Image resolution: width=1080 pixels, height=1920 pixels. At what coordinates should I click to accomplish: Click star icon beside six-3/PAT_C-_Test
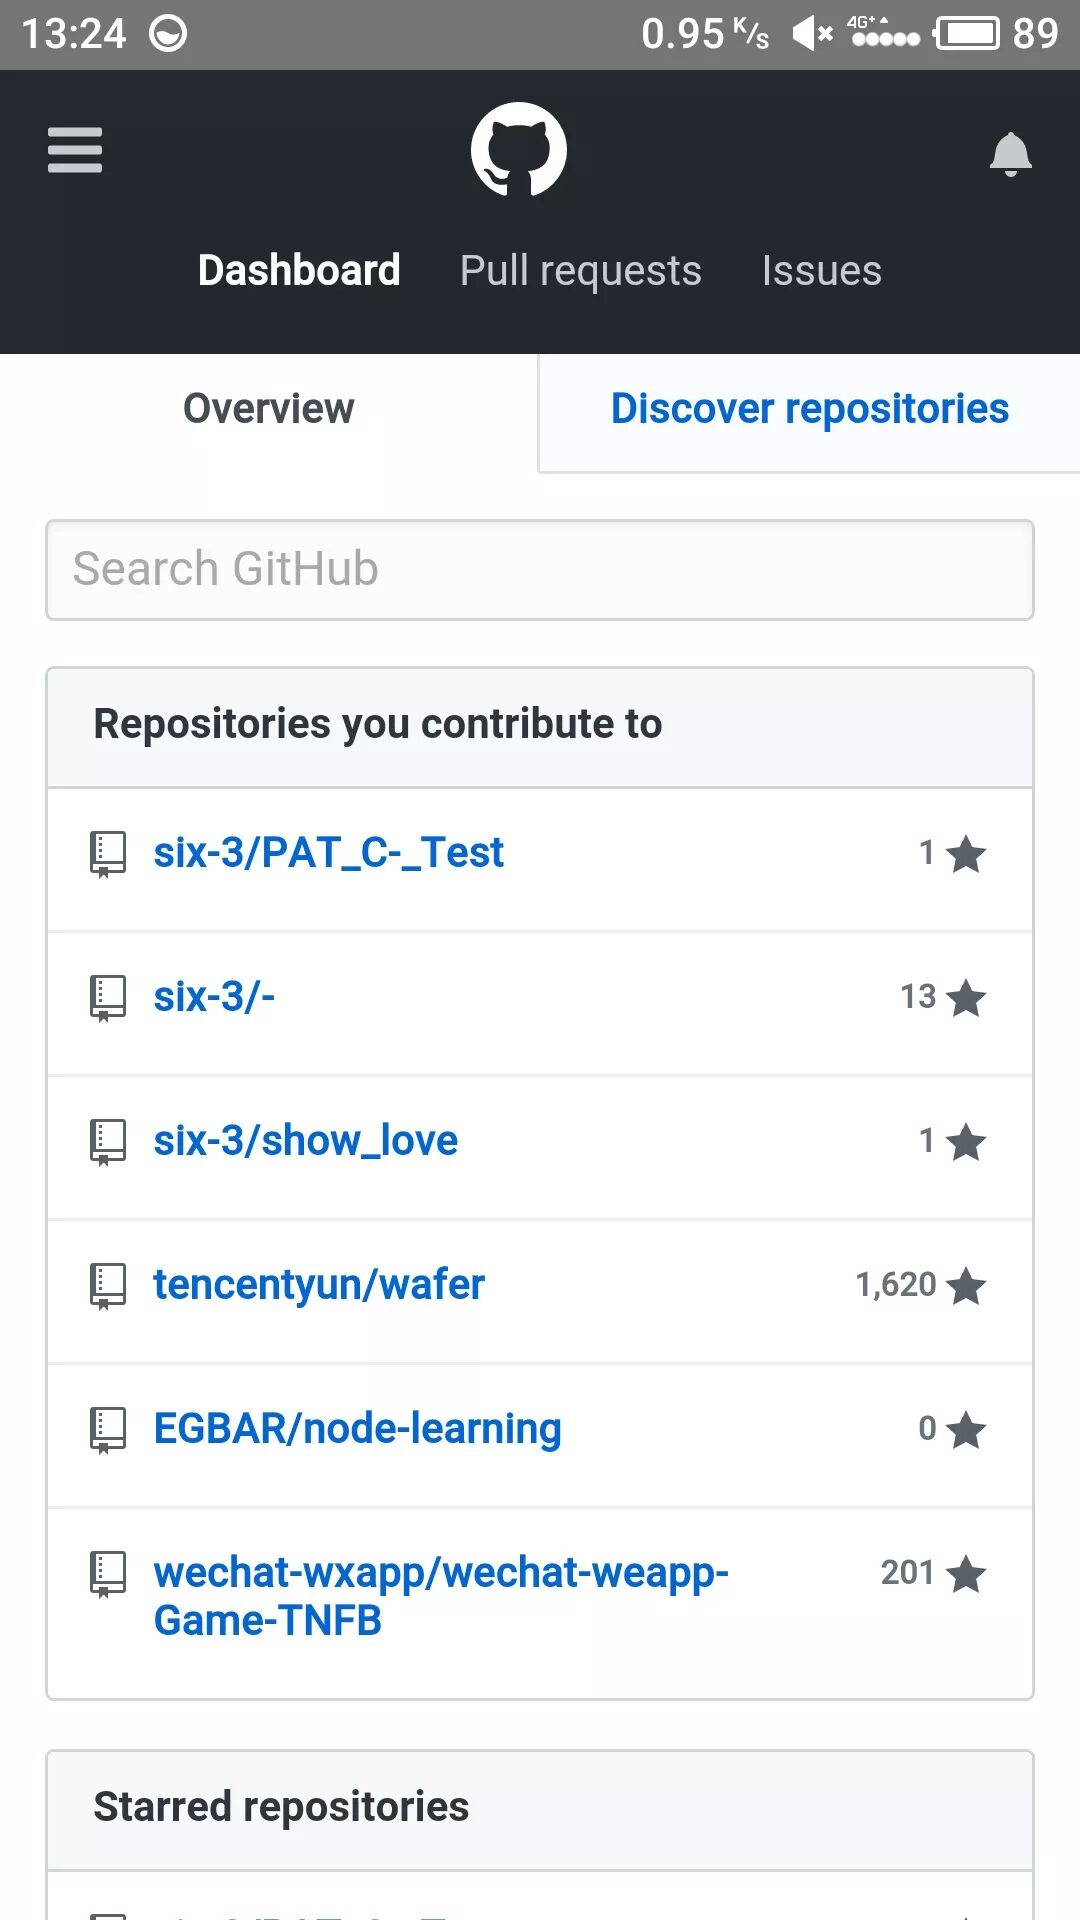pyautogui.click(x=966, y=854)
